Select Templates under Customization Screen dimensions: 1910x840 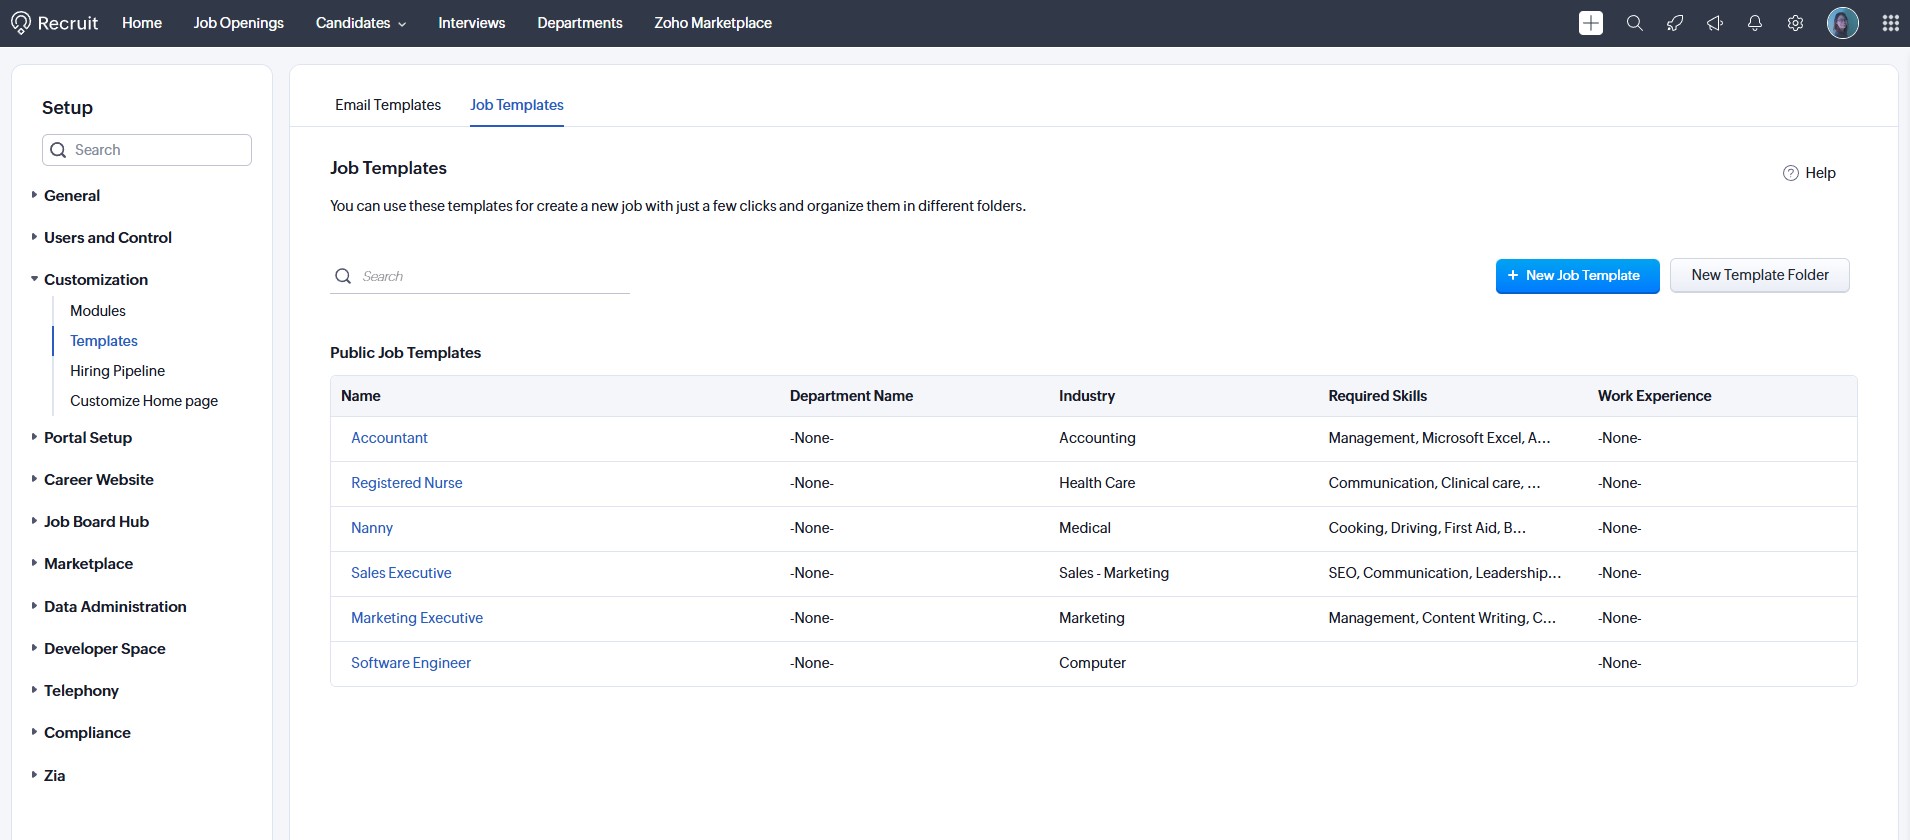(x=104, y=341)
